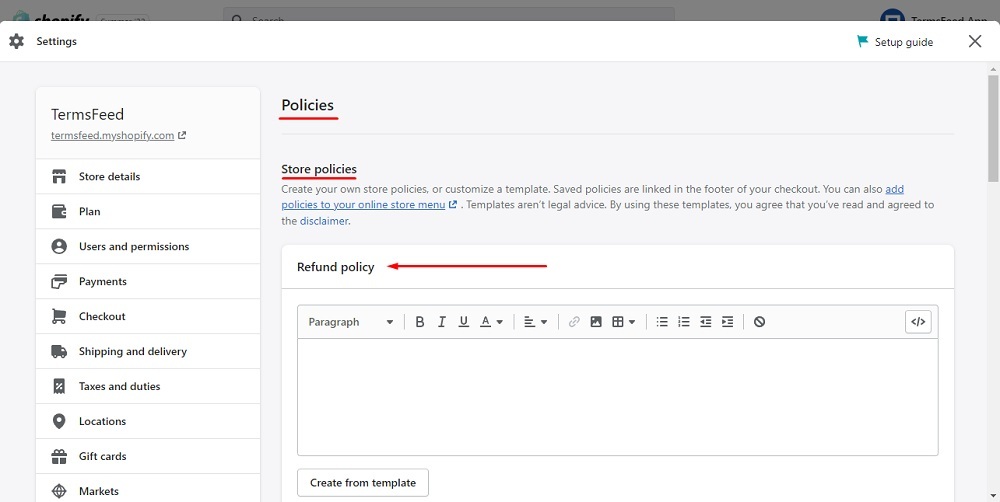Open the insert table dropdown

[x=624, y=322]
